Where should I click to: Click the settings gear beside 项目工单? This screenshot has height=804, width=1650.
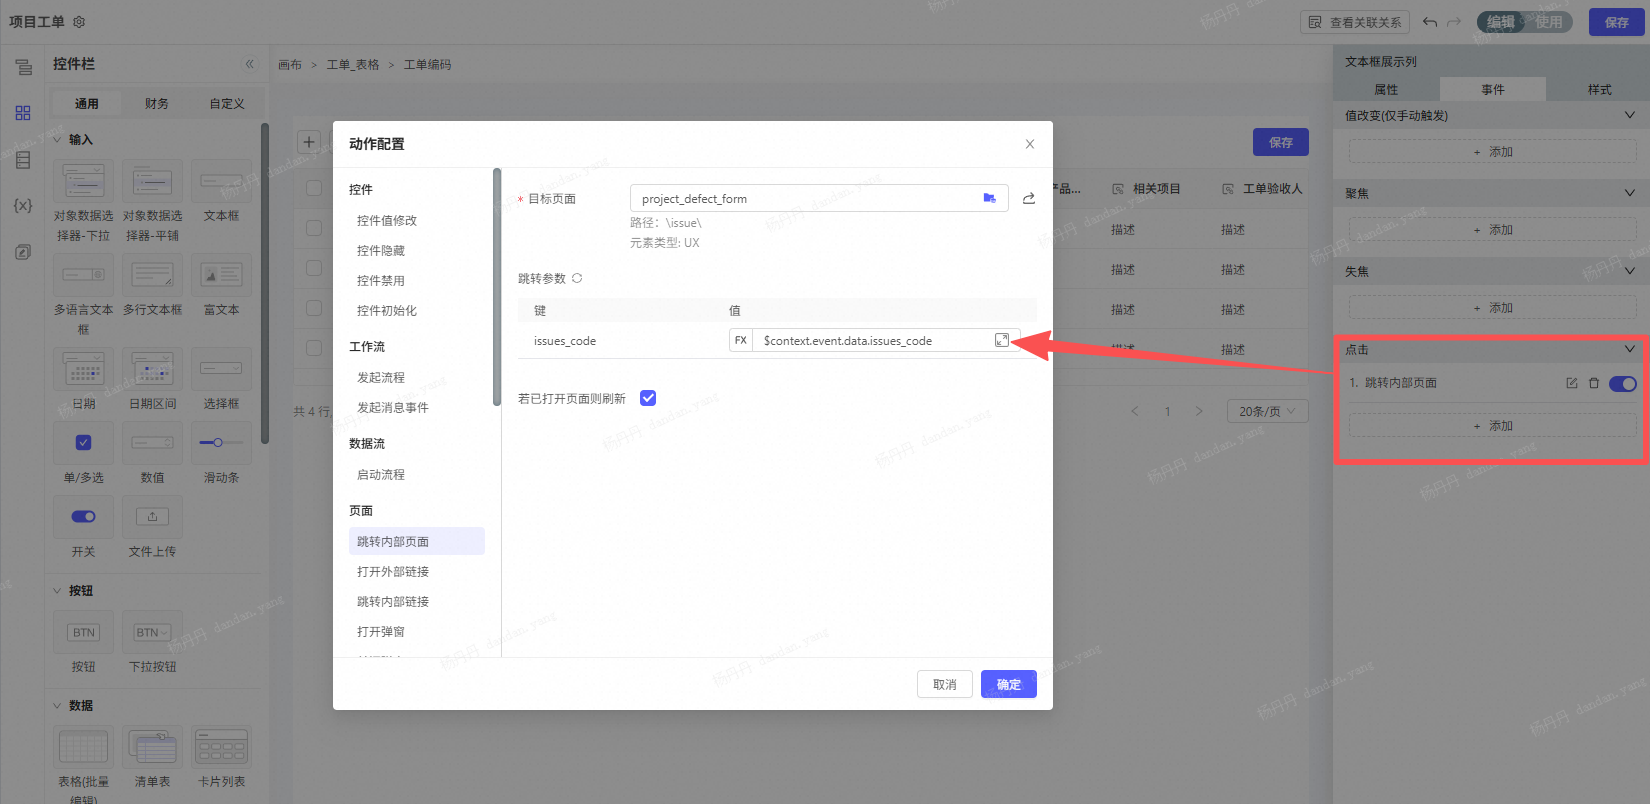tap(79, 22)
